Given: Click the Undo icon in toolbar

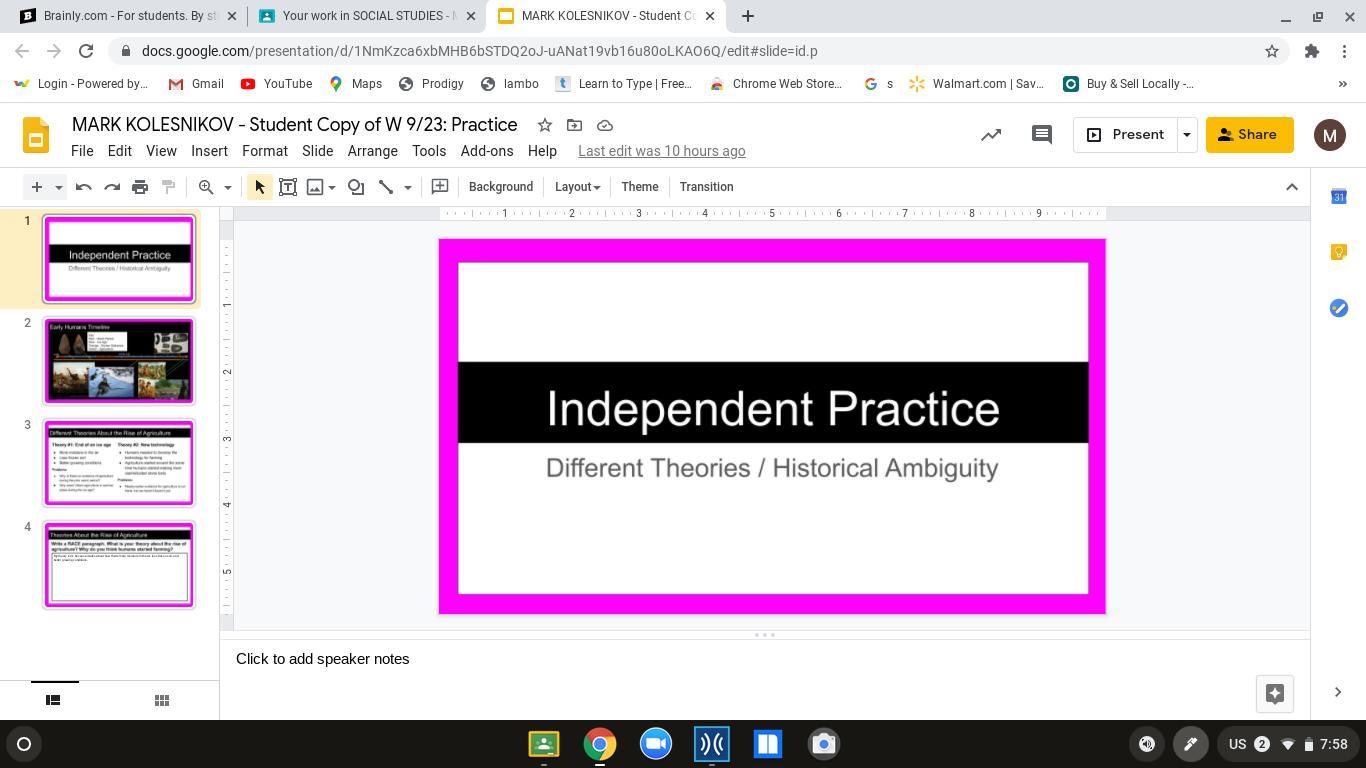Looking at the screenshot, I should pos(84,187).
